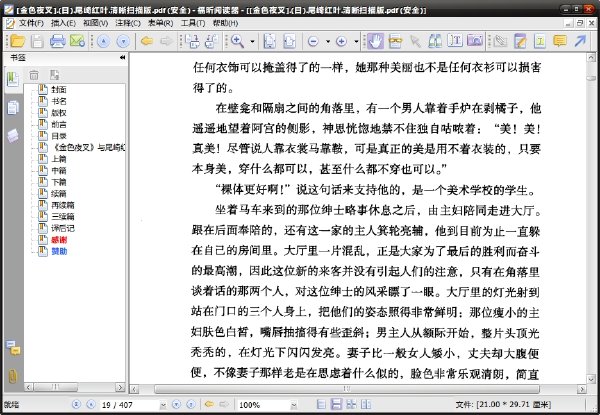Screen dimensions: 600x415
Task: Open the zoom in dropdown arrow
Action: coord(356,41)
